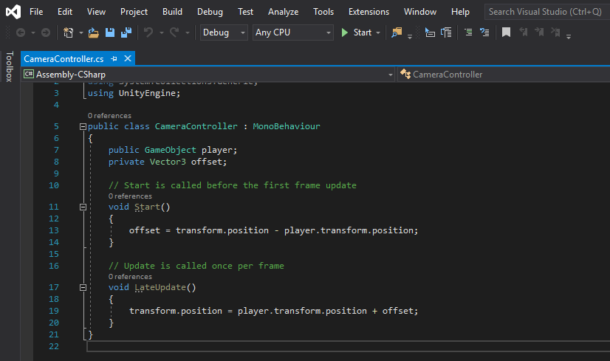The image size is (610, 361).
Task: Click the Find in Files icon
Action: [396, 32]
